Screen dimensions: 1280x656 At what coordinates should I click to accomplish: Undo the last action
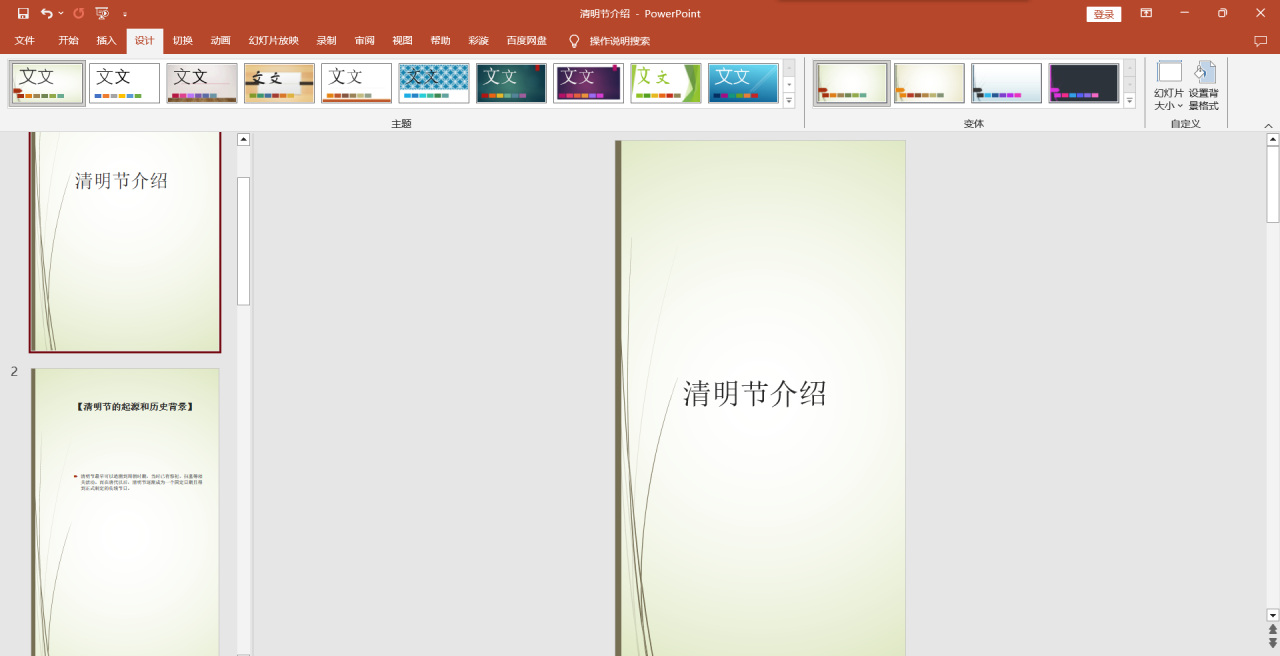click(47, 13)
